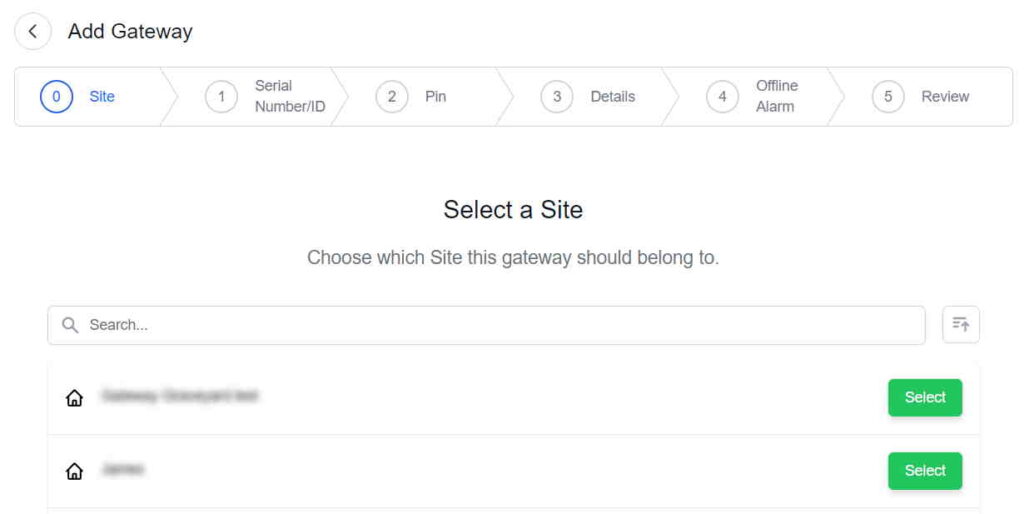Viewport: 1024px width, 514px height.
Task: Open the Review step label
Action: click(x=945, y=97)
